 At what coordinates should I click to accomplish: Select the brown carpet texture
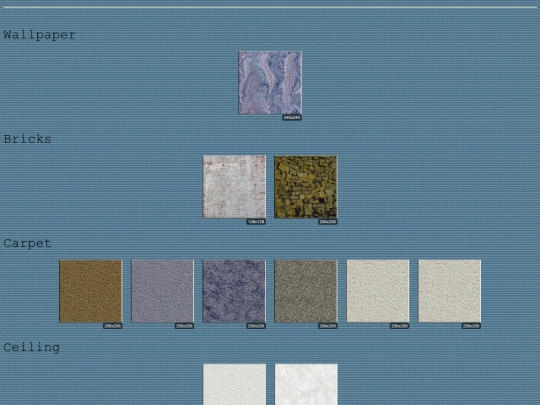tap(91, 291)
